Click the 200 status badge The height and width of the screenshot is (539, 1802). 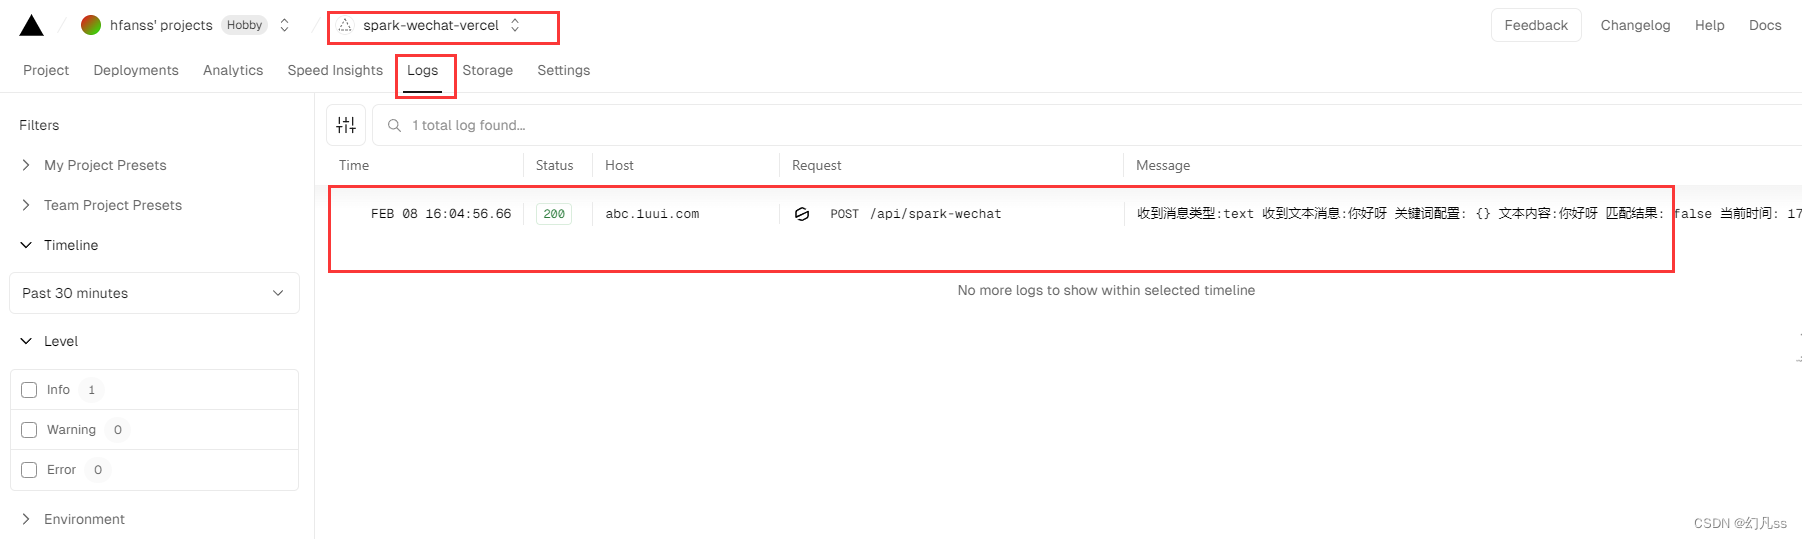click(554, 214)
